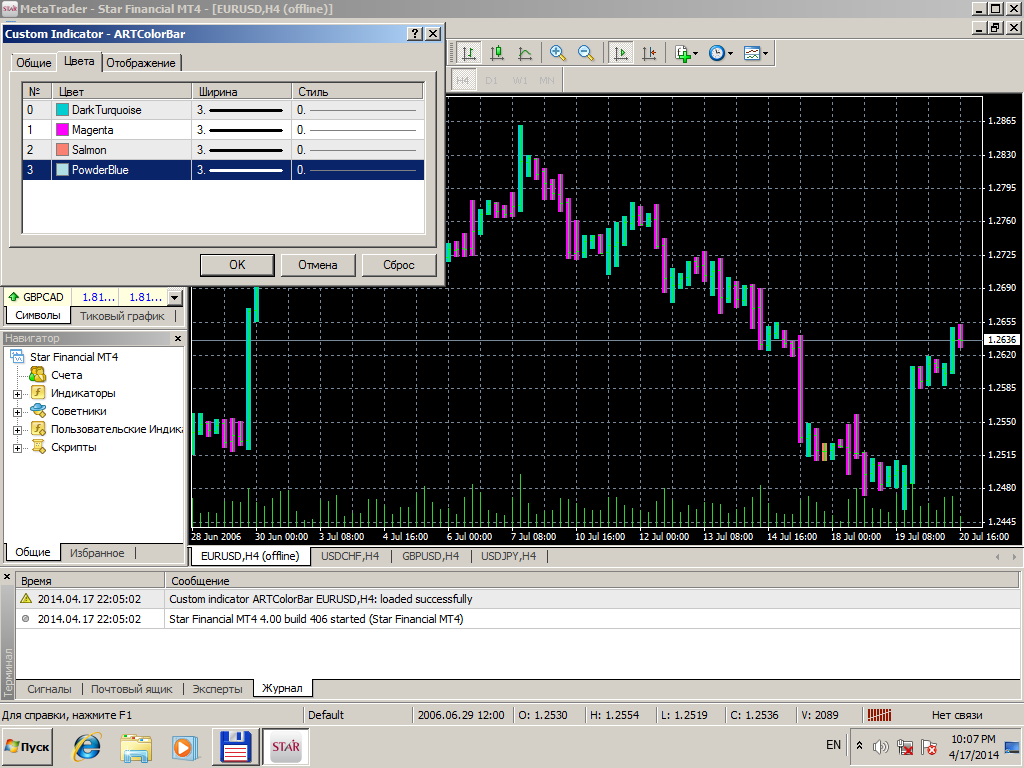Screen dimensions: 1024x768
Task: Switch to the Отображение tab
Action: click(x=141, y=63)
